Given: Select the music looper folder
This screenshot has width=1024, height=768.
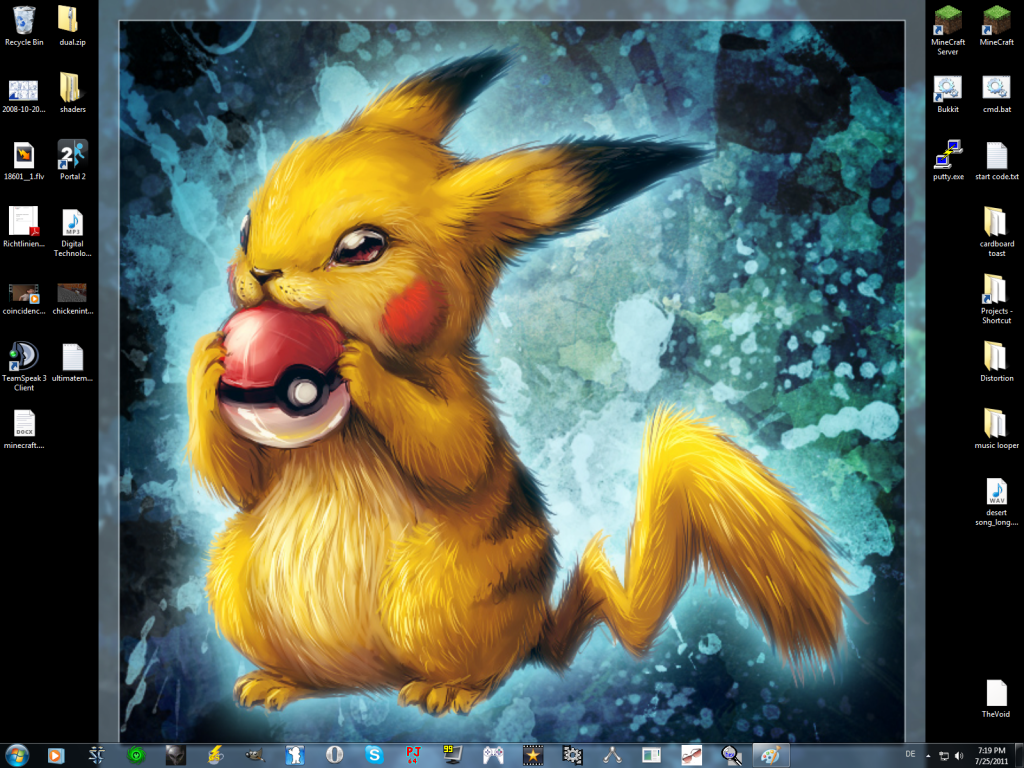Looking at the screenshot, I should coord(997,428).
